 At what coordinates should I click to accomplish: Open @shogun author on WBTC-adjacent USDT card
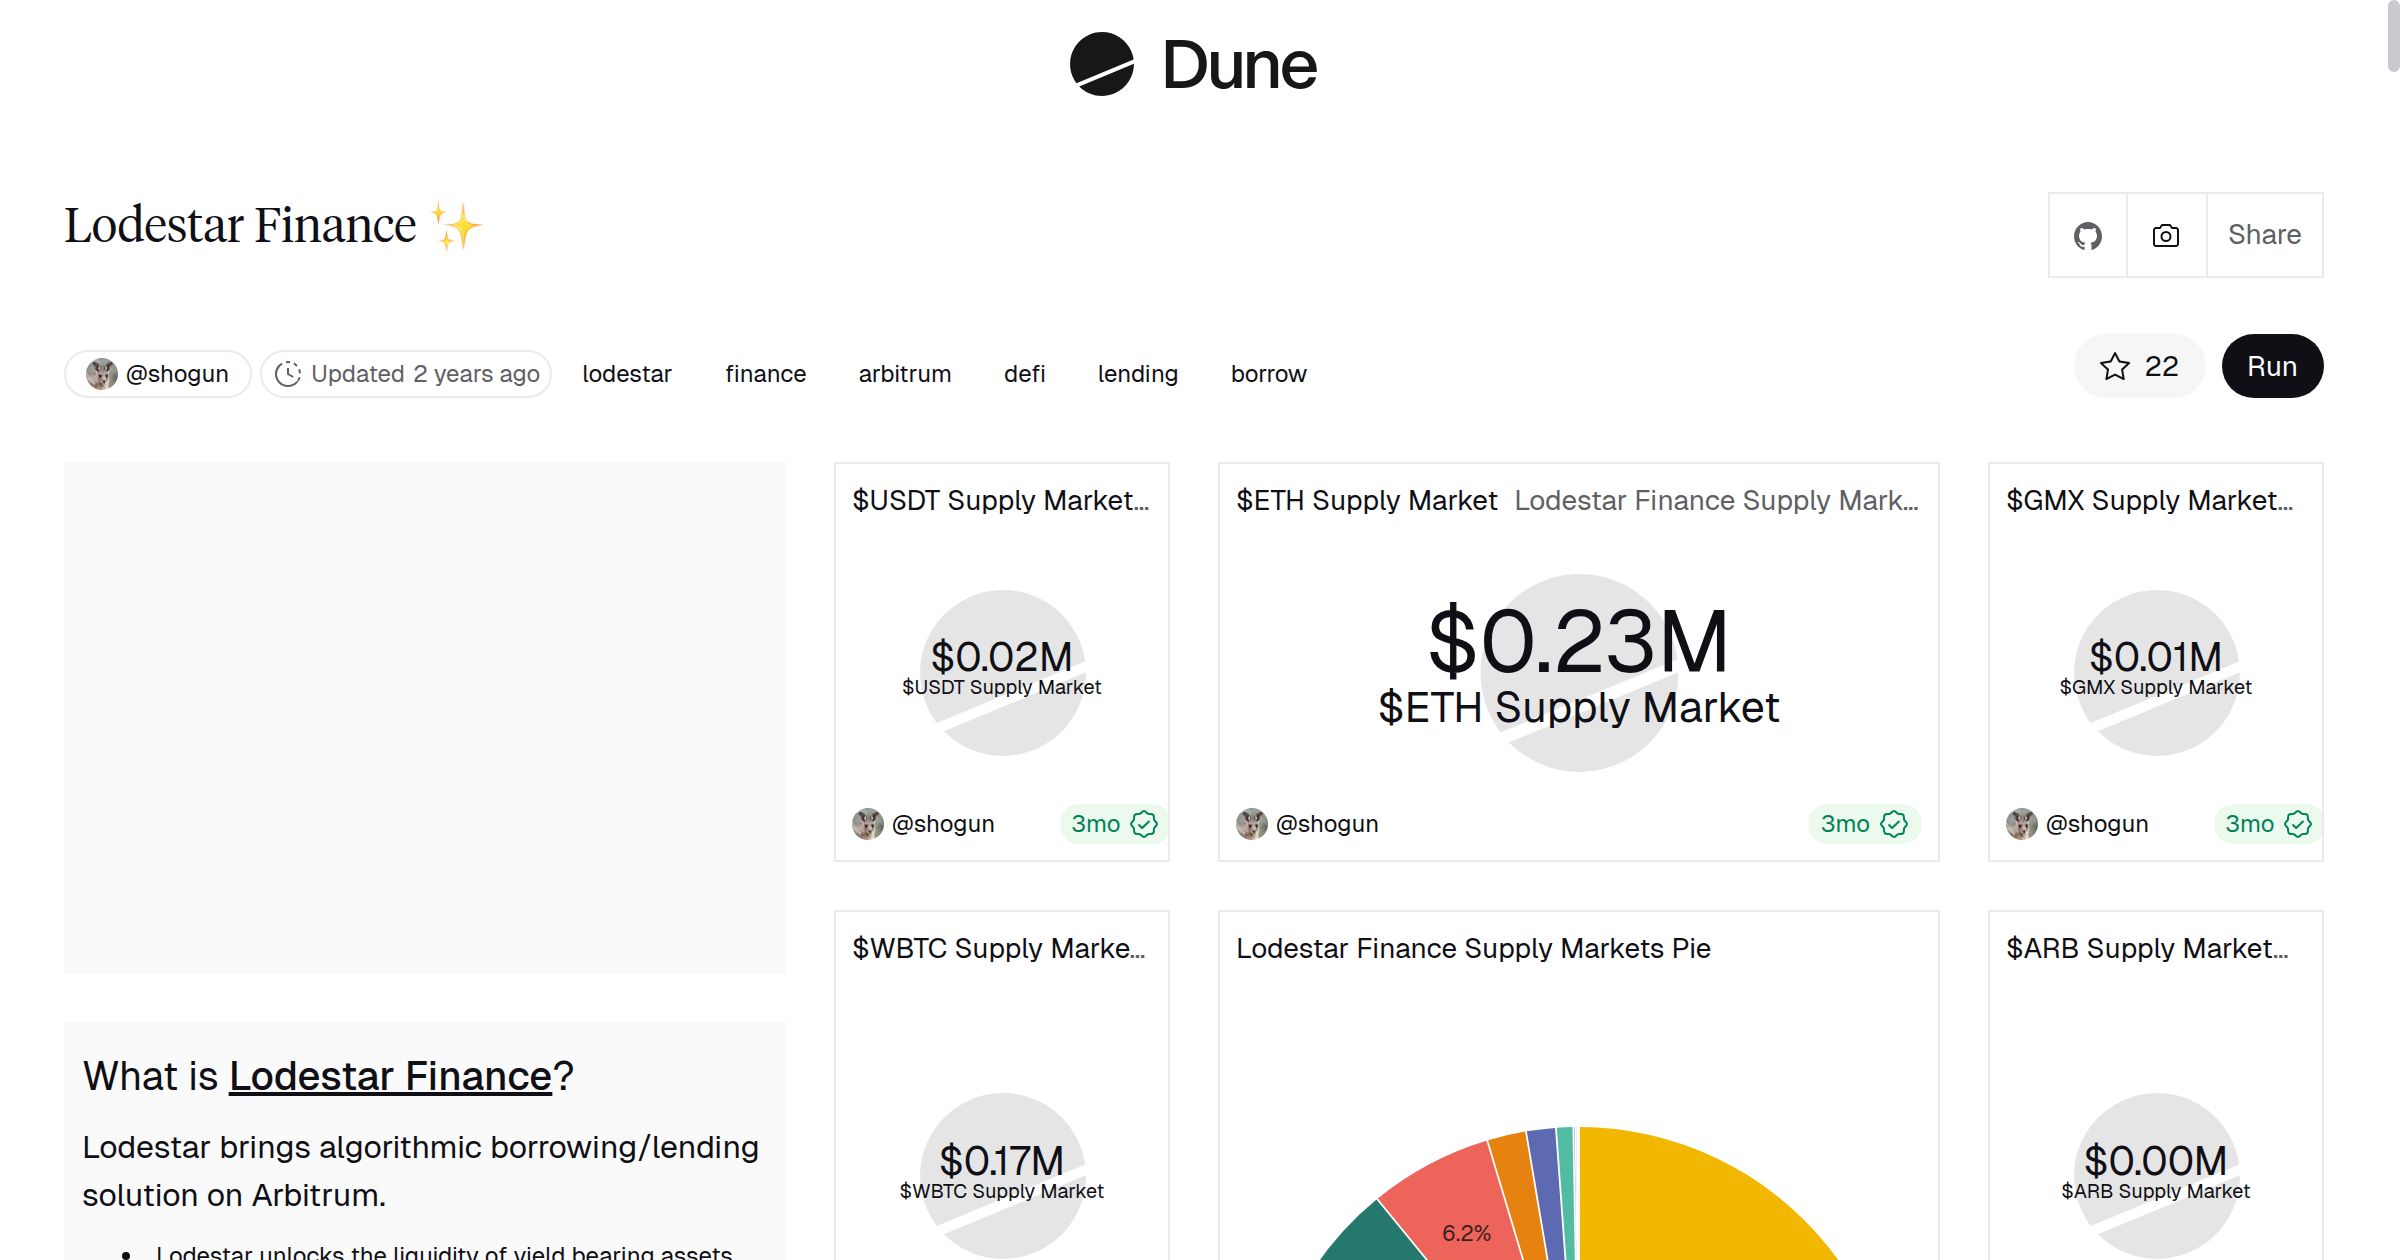(942, 824)
